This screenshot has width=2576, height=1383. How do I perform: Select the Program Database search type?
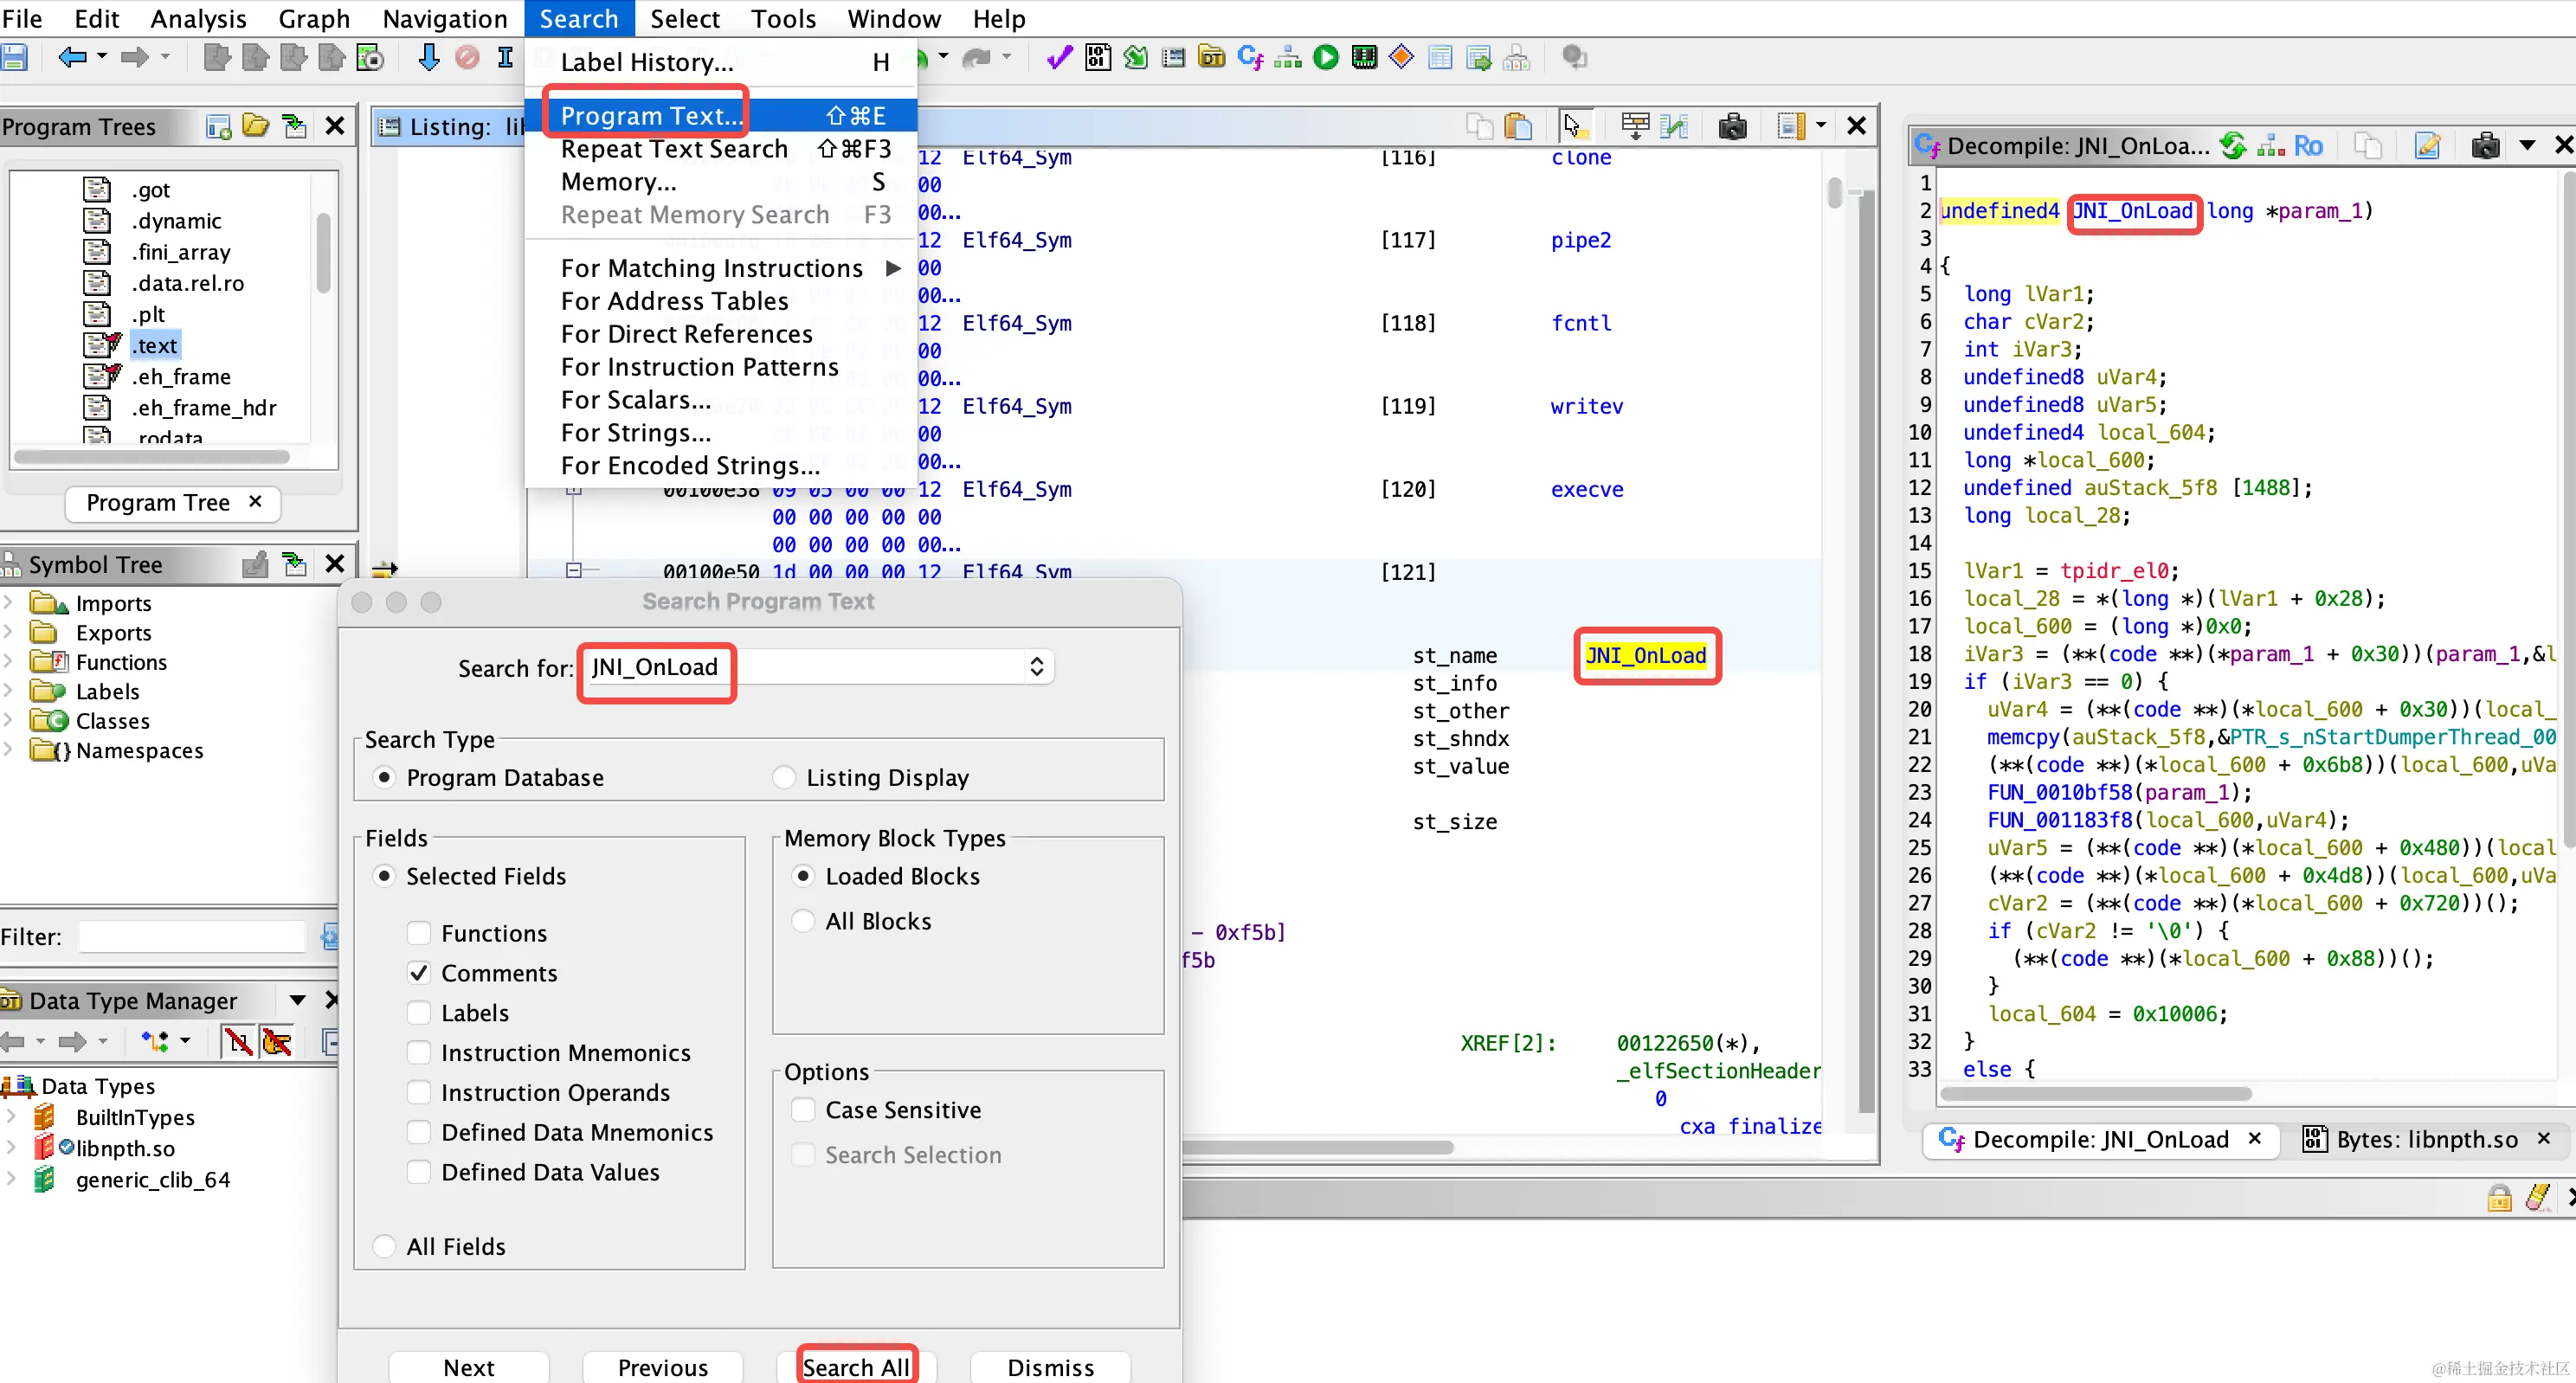pyautogui.click(x=384, y=777)
